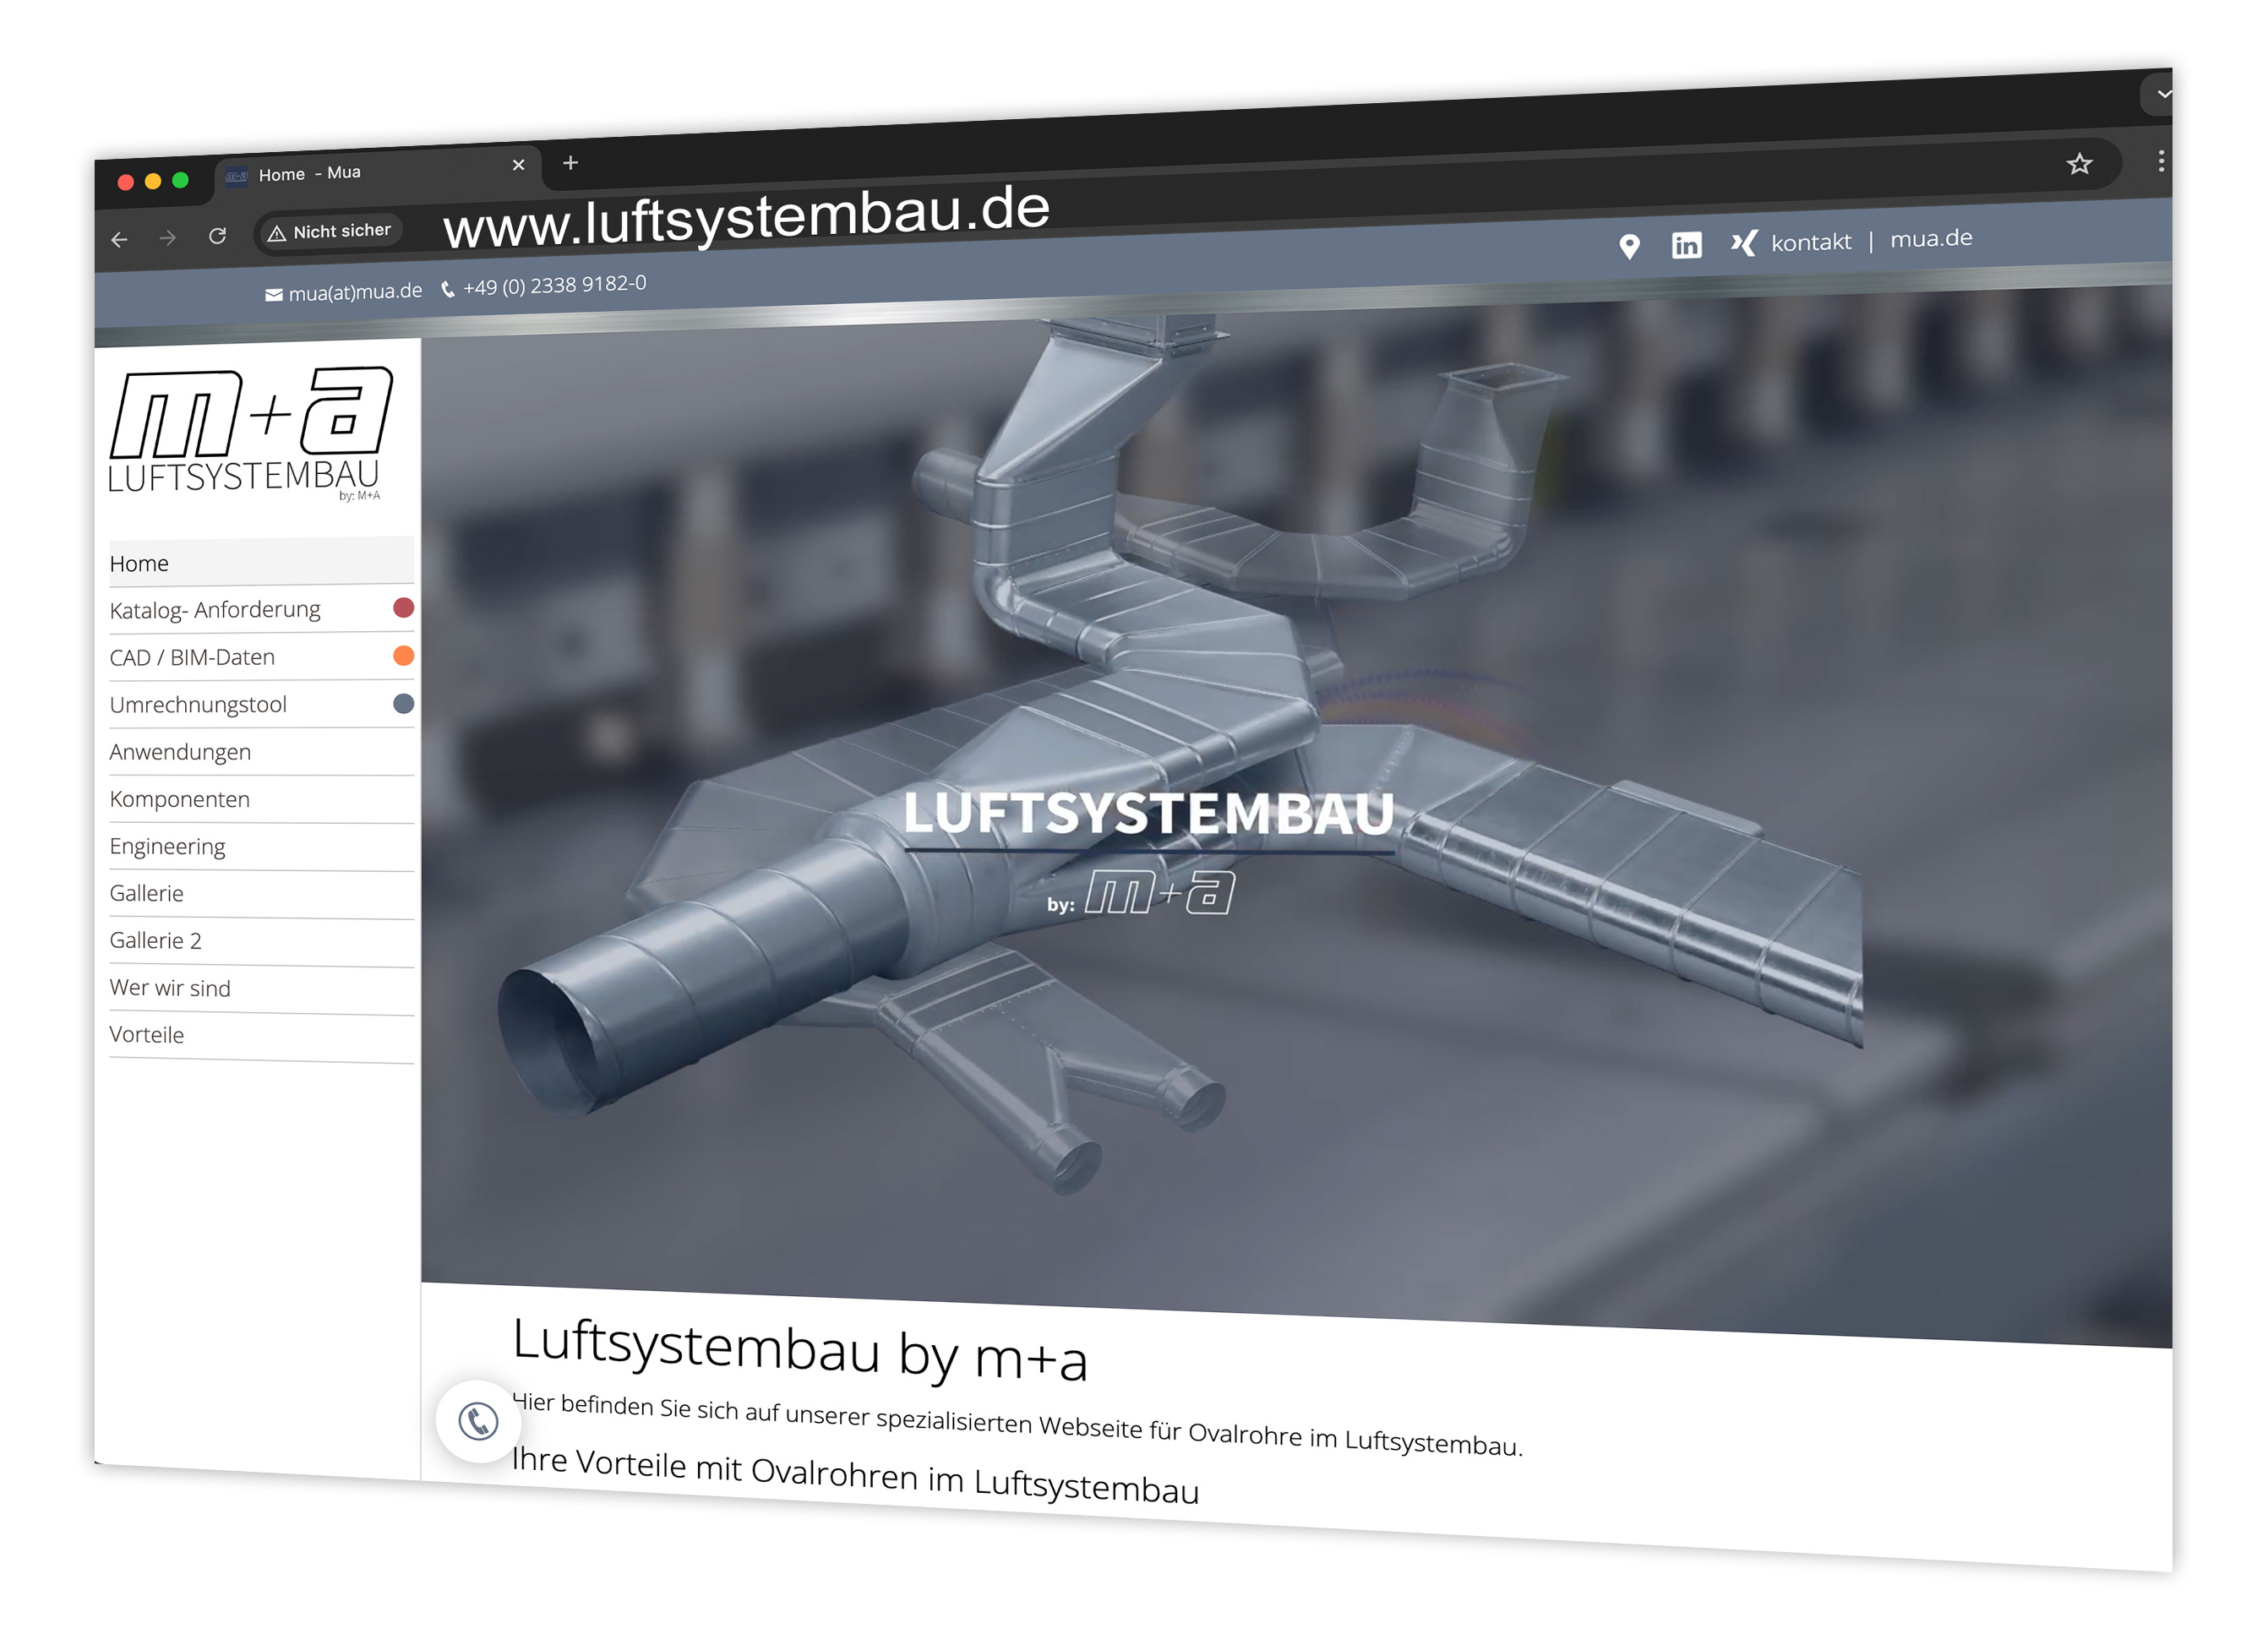This screenshot has width=2268, height=1634.
Task: Open browser three-dot menu
Action: point(2161,161)
